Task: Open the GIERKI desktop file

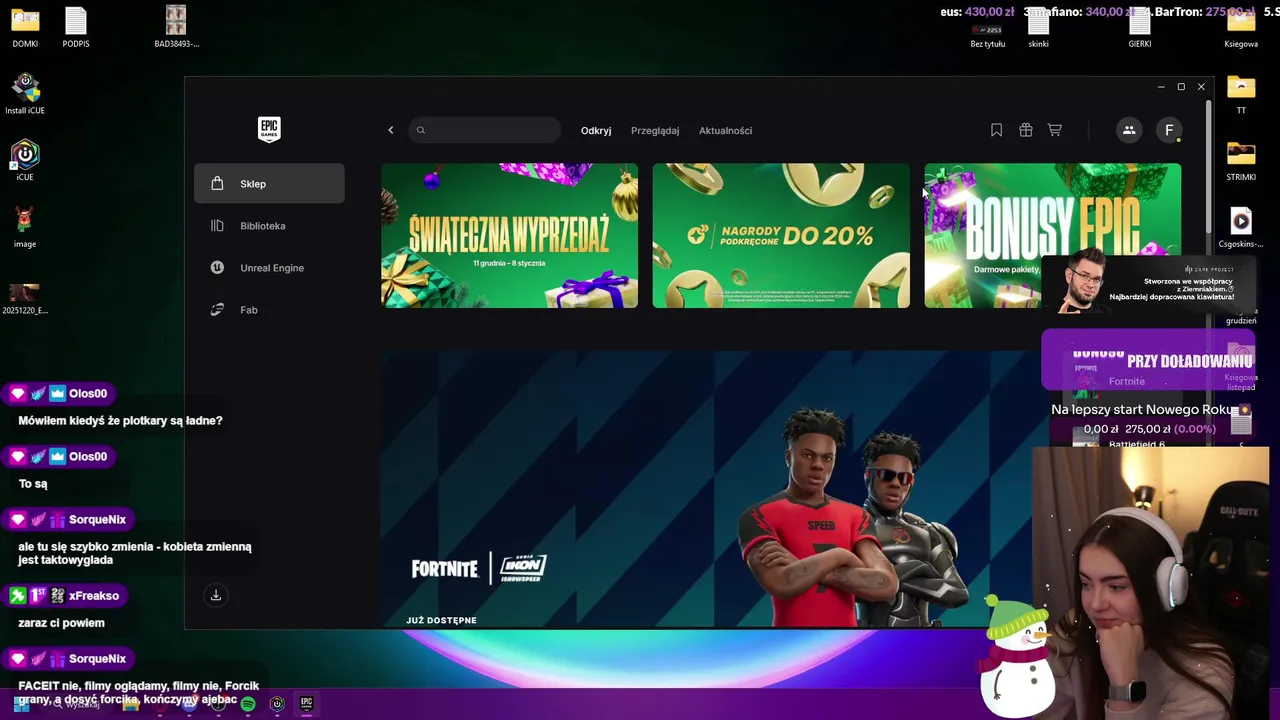Action: click(x=1140, y=30)
